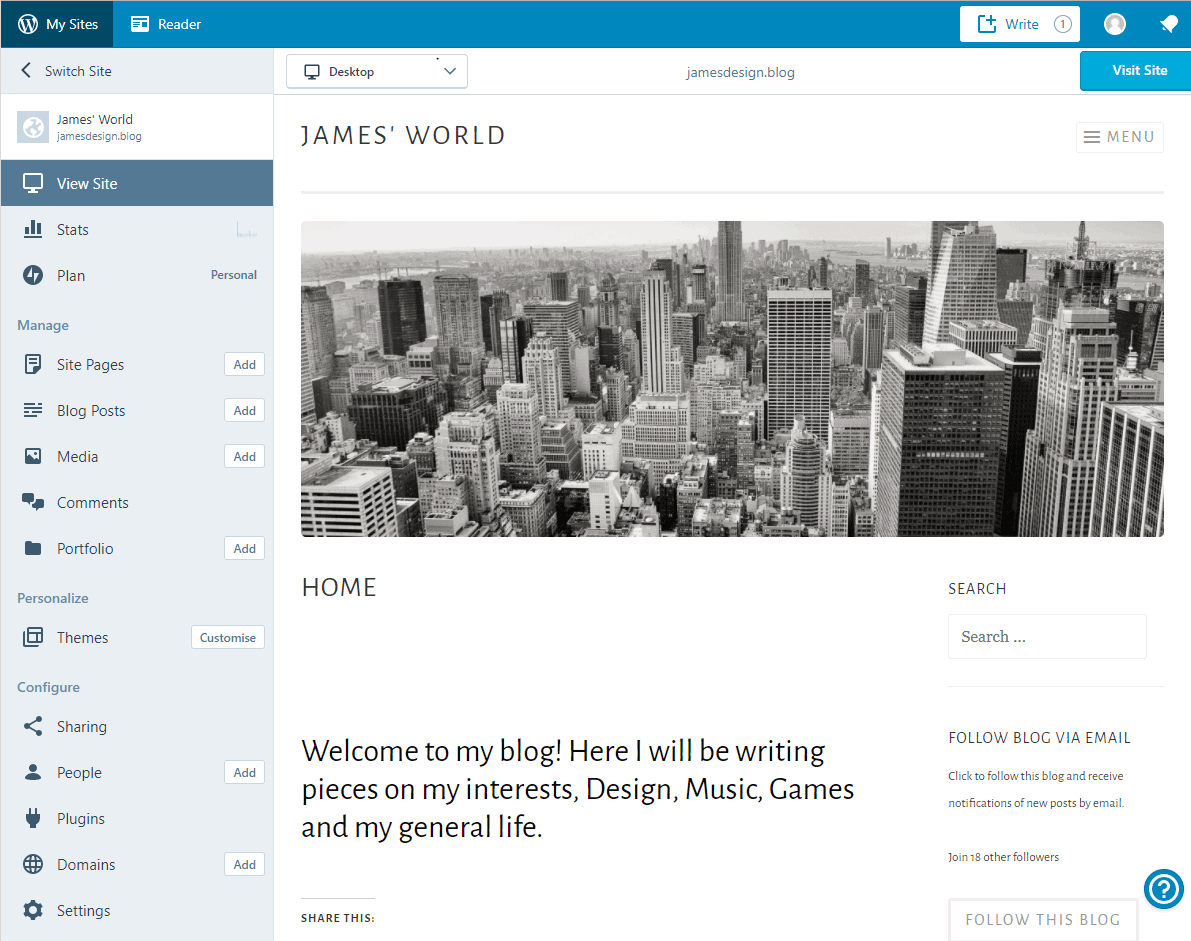Click the Switch Site label

(78, 71)
